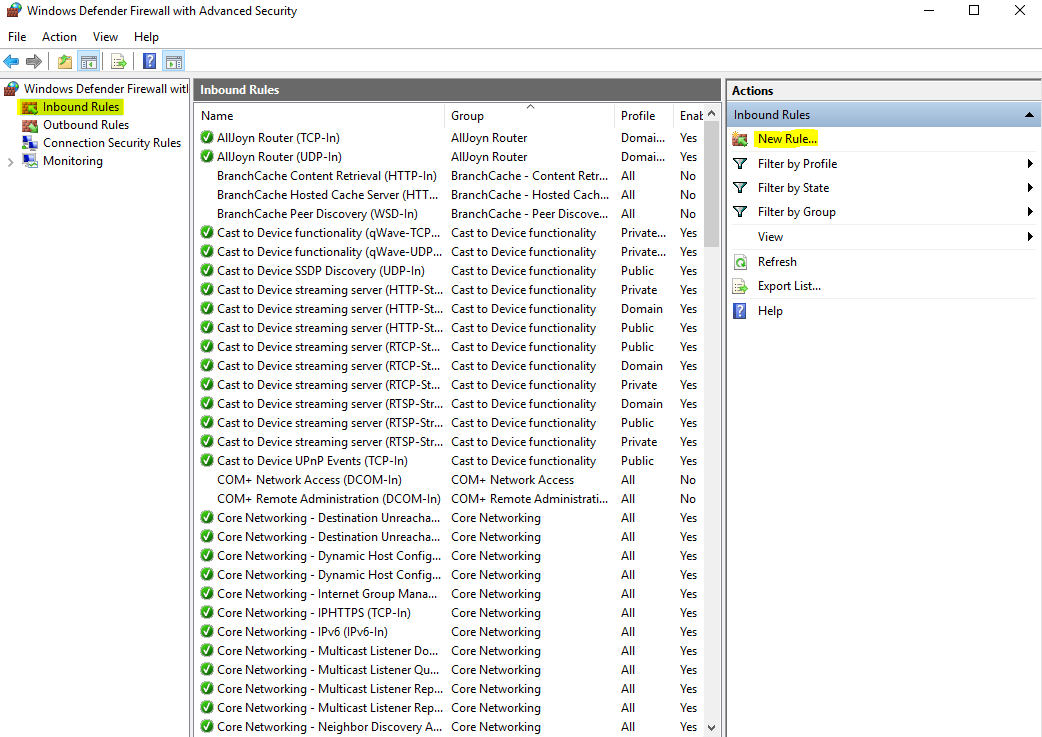Click the Outbound Rules tree icon
1042x737 pixels.
tap(30, 125)
